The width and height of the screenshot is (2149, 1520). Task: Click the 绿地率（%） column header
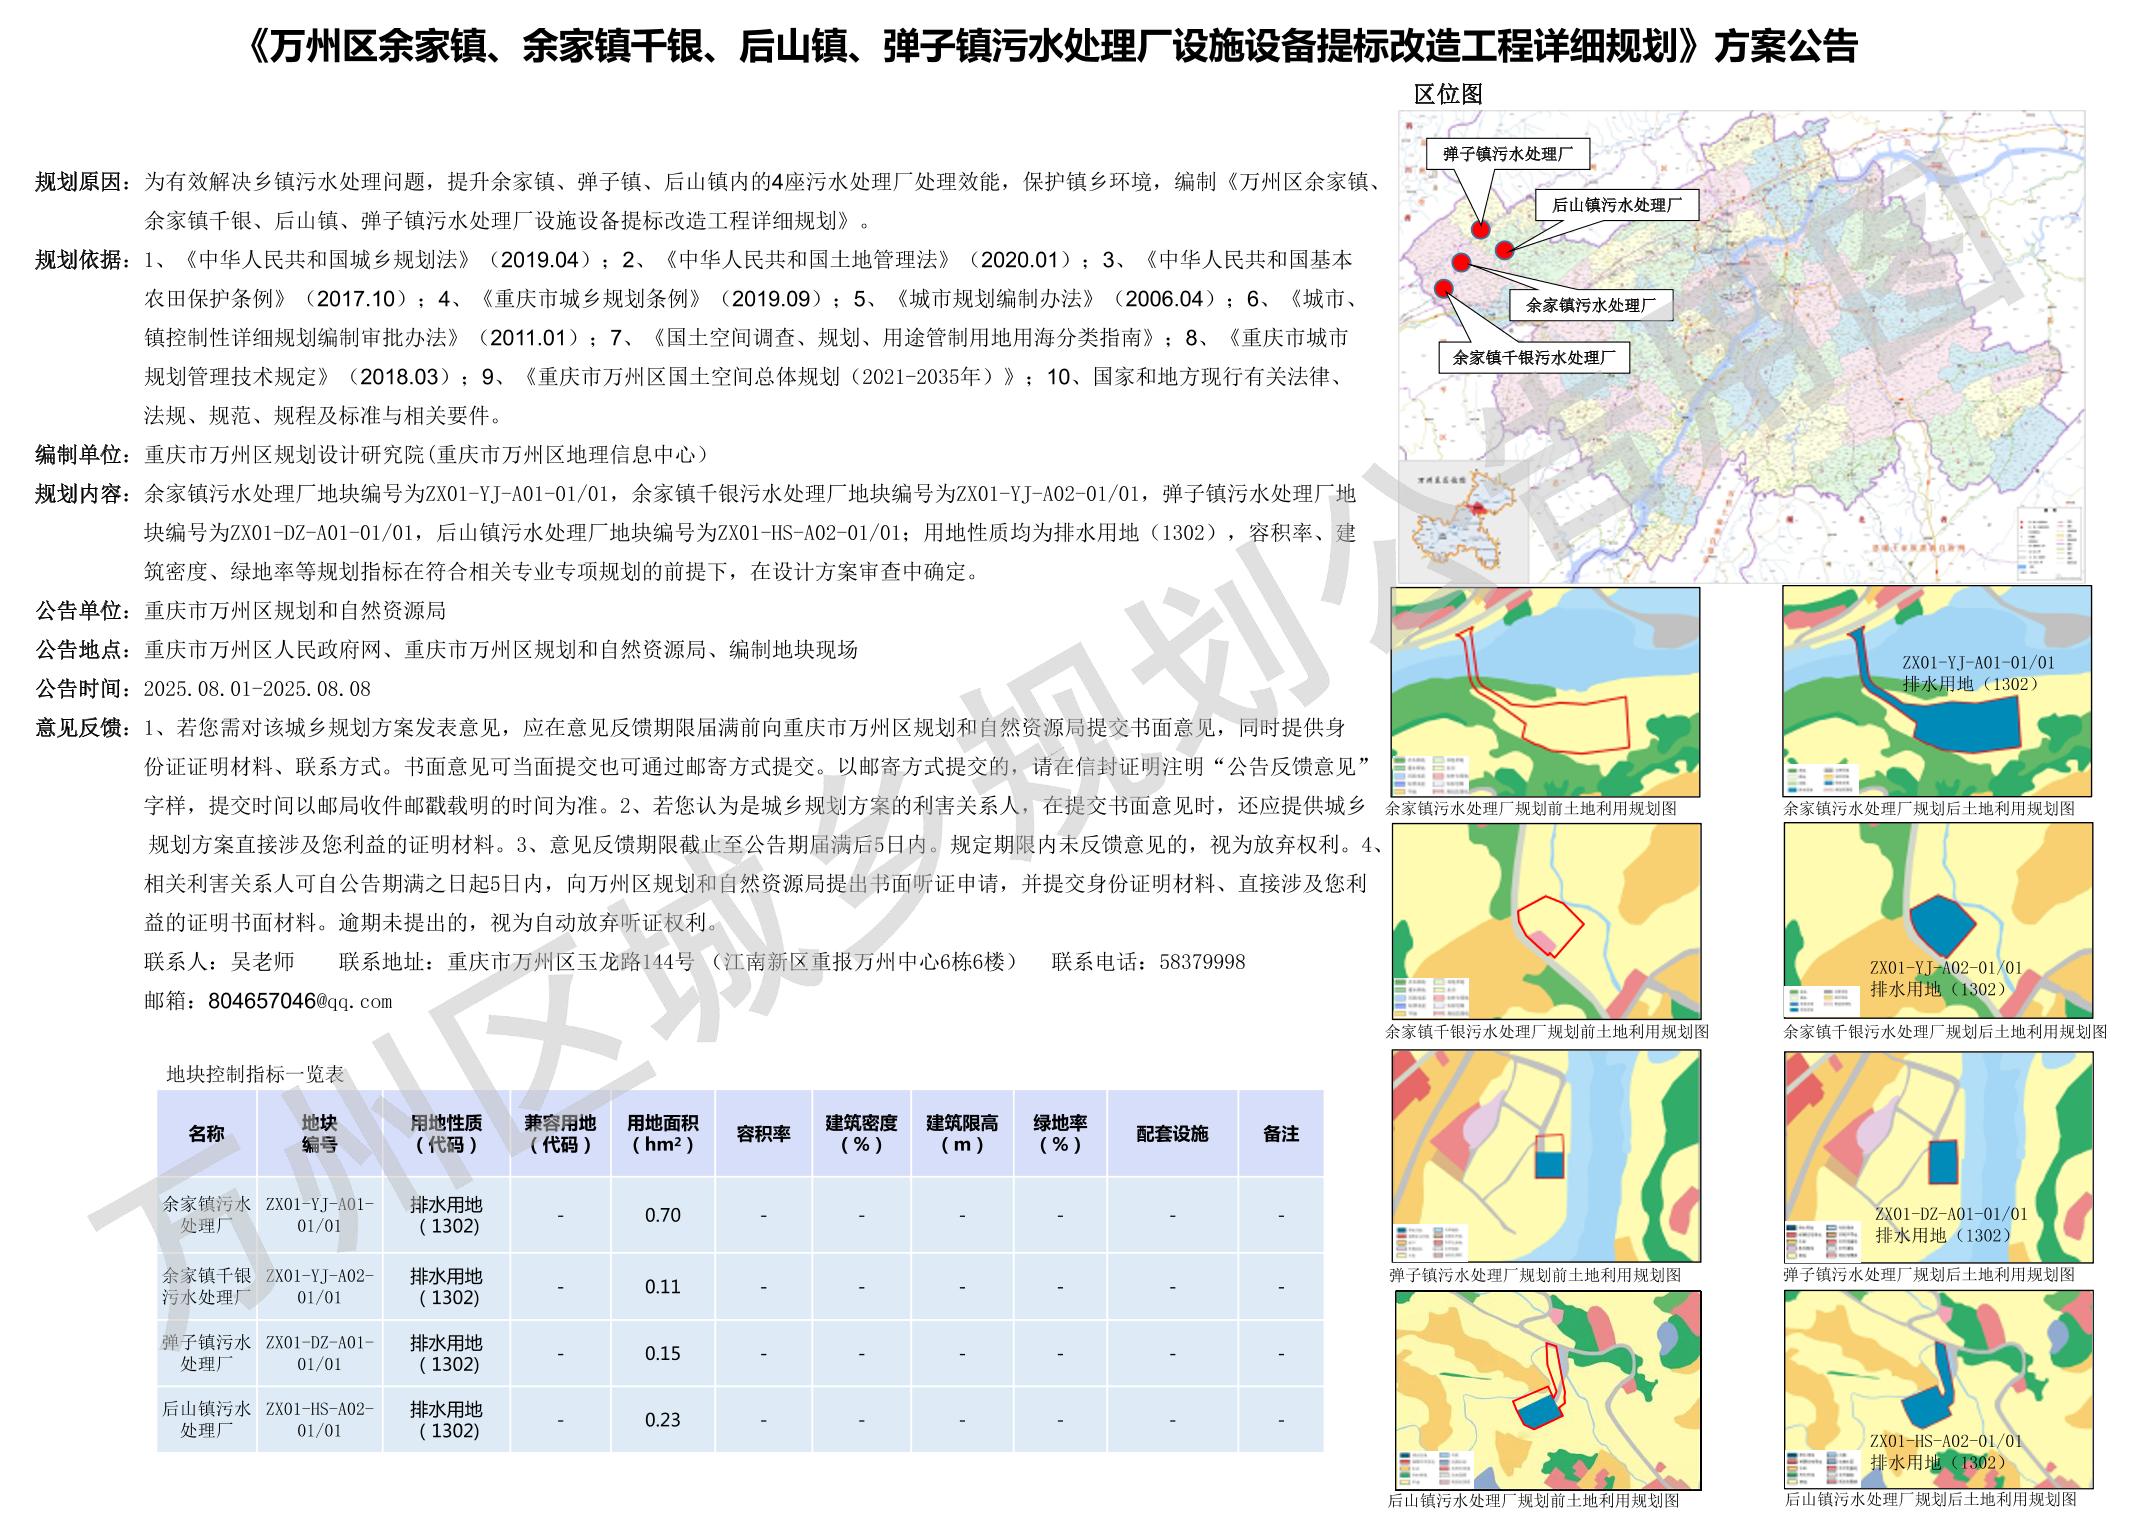(x=1060, y=1133)
